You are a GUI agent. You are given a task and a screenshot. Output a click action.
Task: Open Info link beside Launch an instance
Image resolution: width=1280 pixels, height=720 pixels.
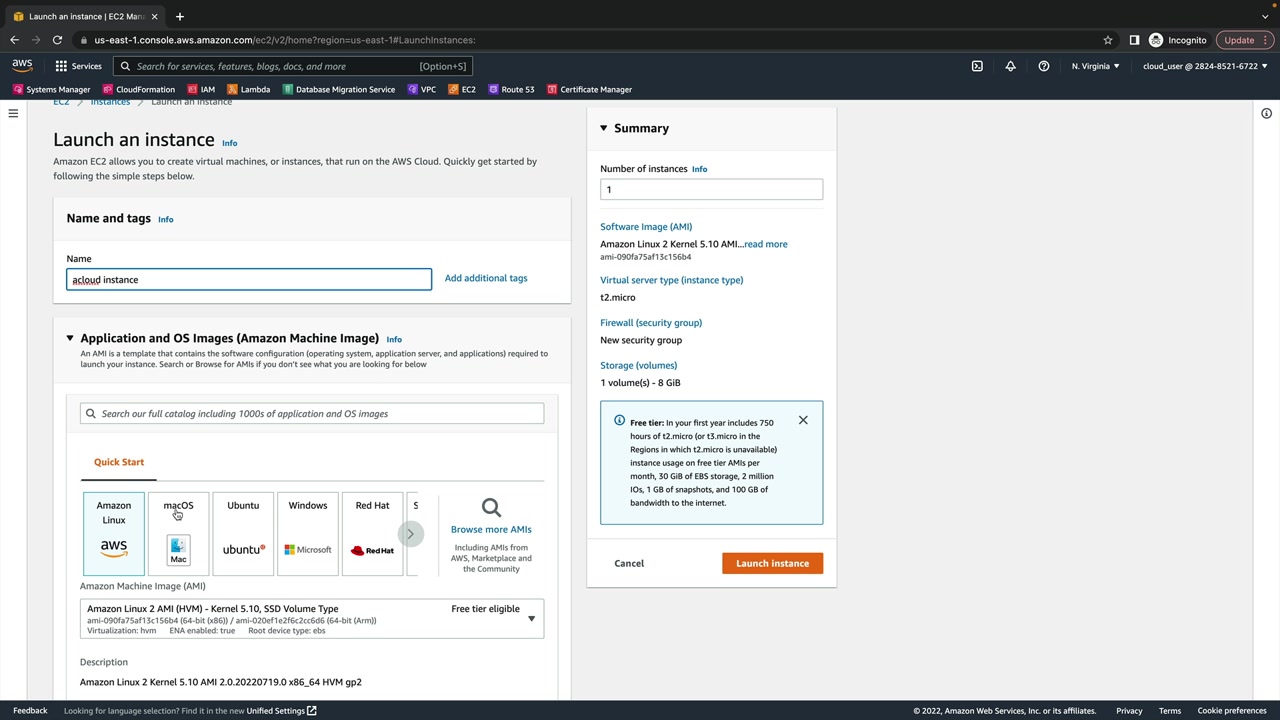tap(229, 143)
